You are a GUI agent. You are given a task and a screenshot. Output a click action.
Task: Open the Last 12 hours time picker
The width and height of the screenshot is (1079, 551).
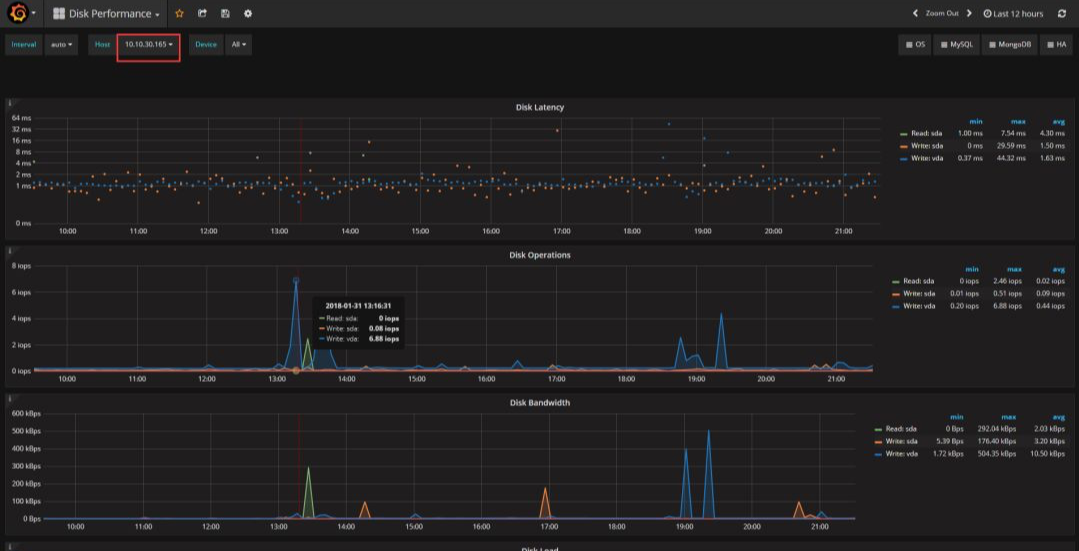[1014, 14]
